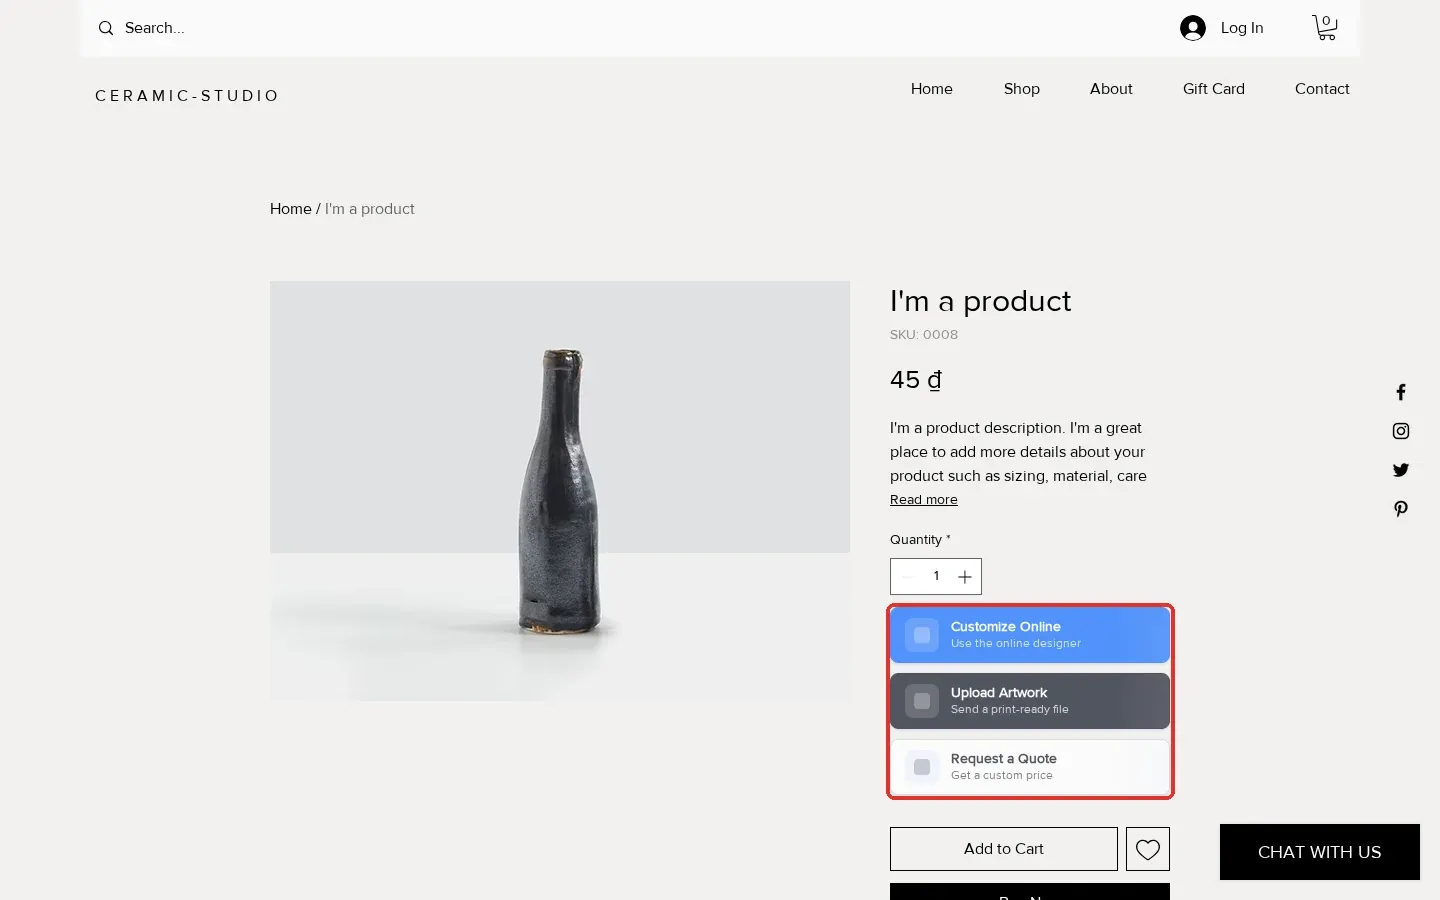Viewport: 1440px width, 900px height.
Task: Click the Log In text link
Action: click(1242, 28)
